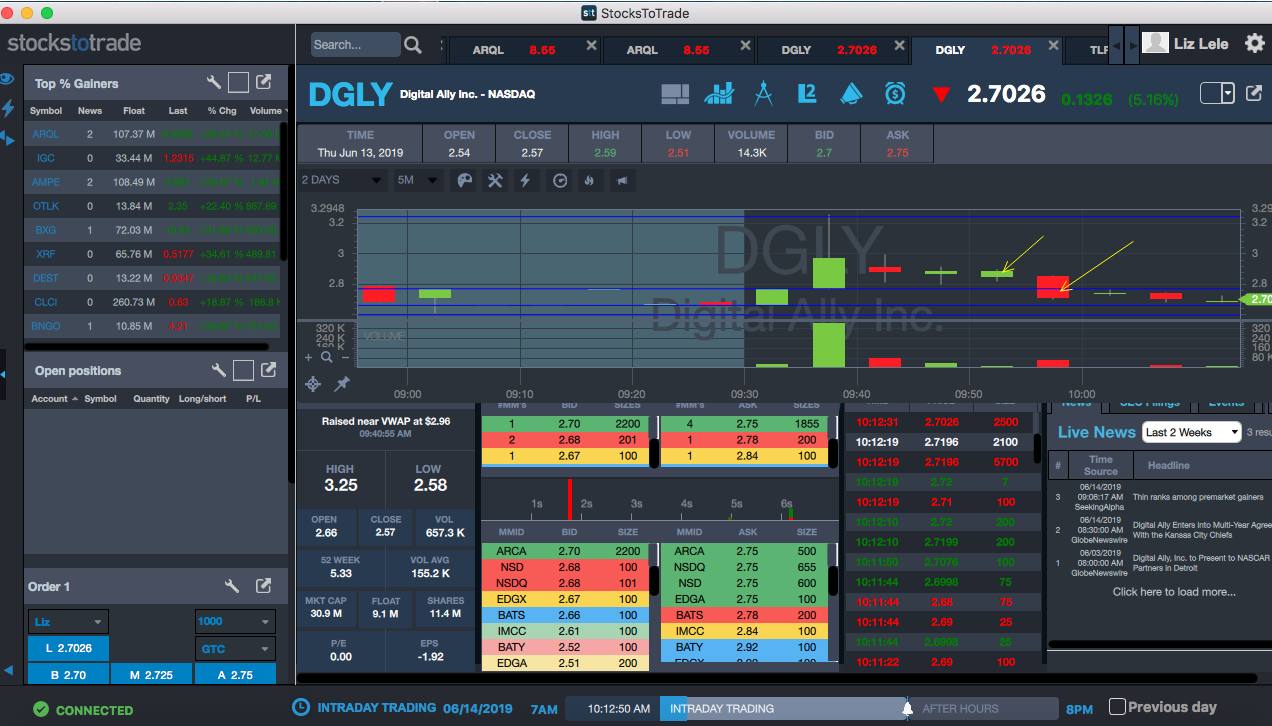Pop out the DGLY chart window
This screenshot has width=1272, height=726.
1254,93
